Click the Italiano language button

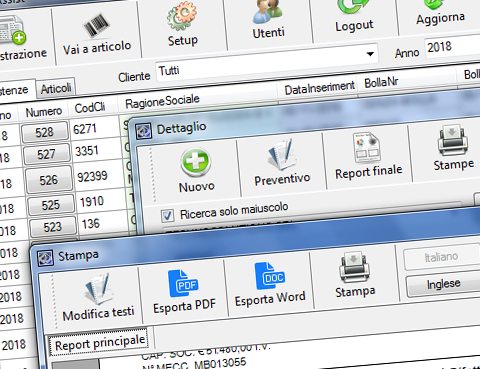tap(441, 257)
